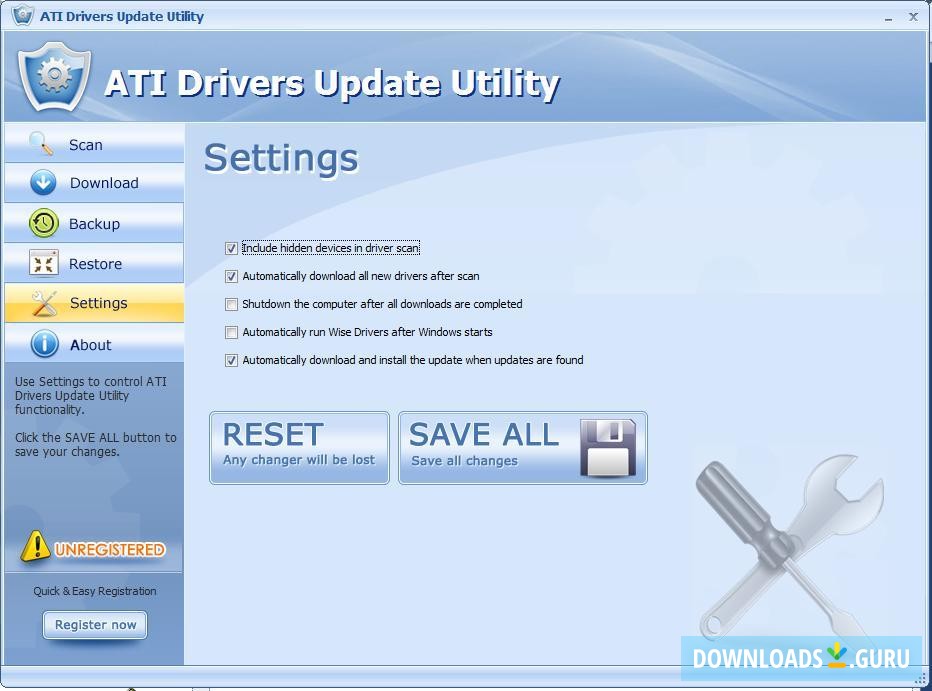
Task: Select the Restore tool icon
Action: [44, 262]
